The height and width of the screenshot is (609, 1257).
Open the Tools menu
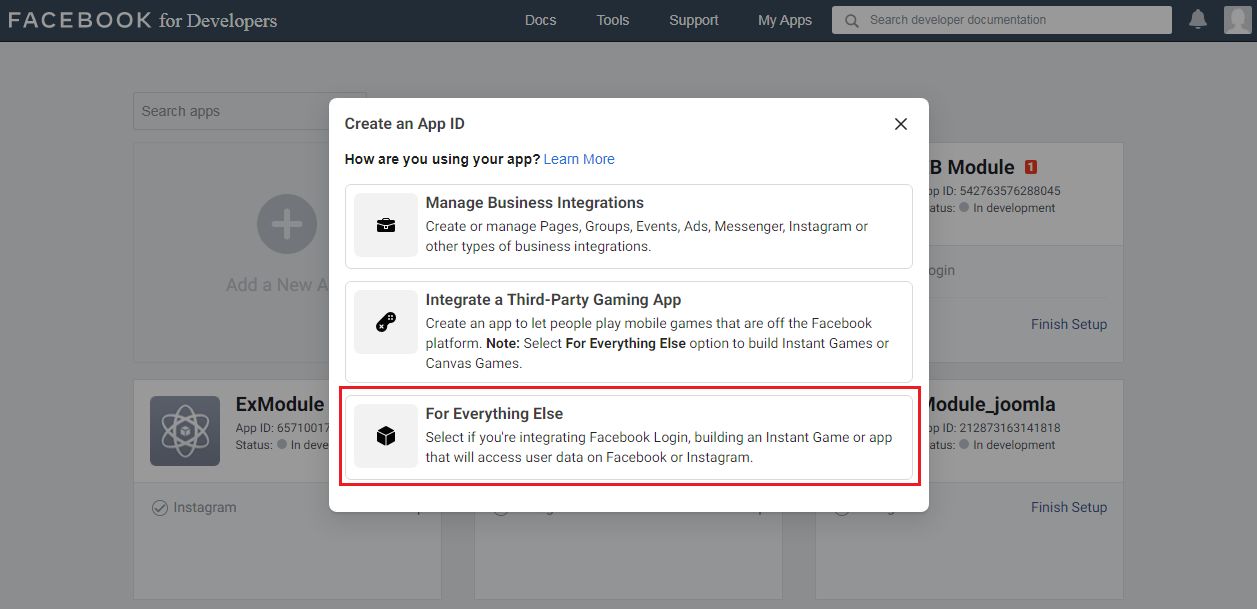pyautogui.click(x=613, y=20)
